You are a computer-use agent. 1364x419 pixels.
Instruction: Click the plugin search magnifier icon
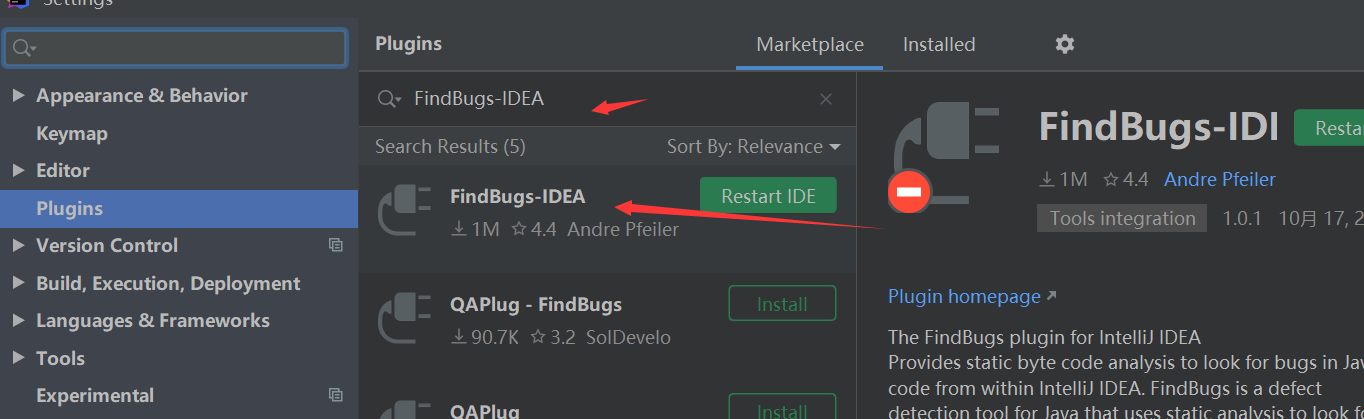[388, 99]
